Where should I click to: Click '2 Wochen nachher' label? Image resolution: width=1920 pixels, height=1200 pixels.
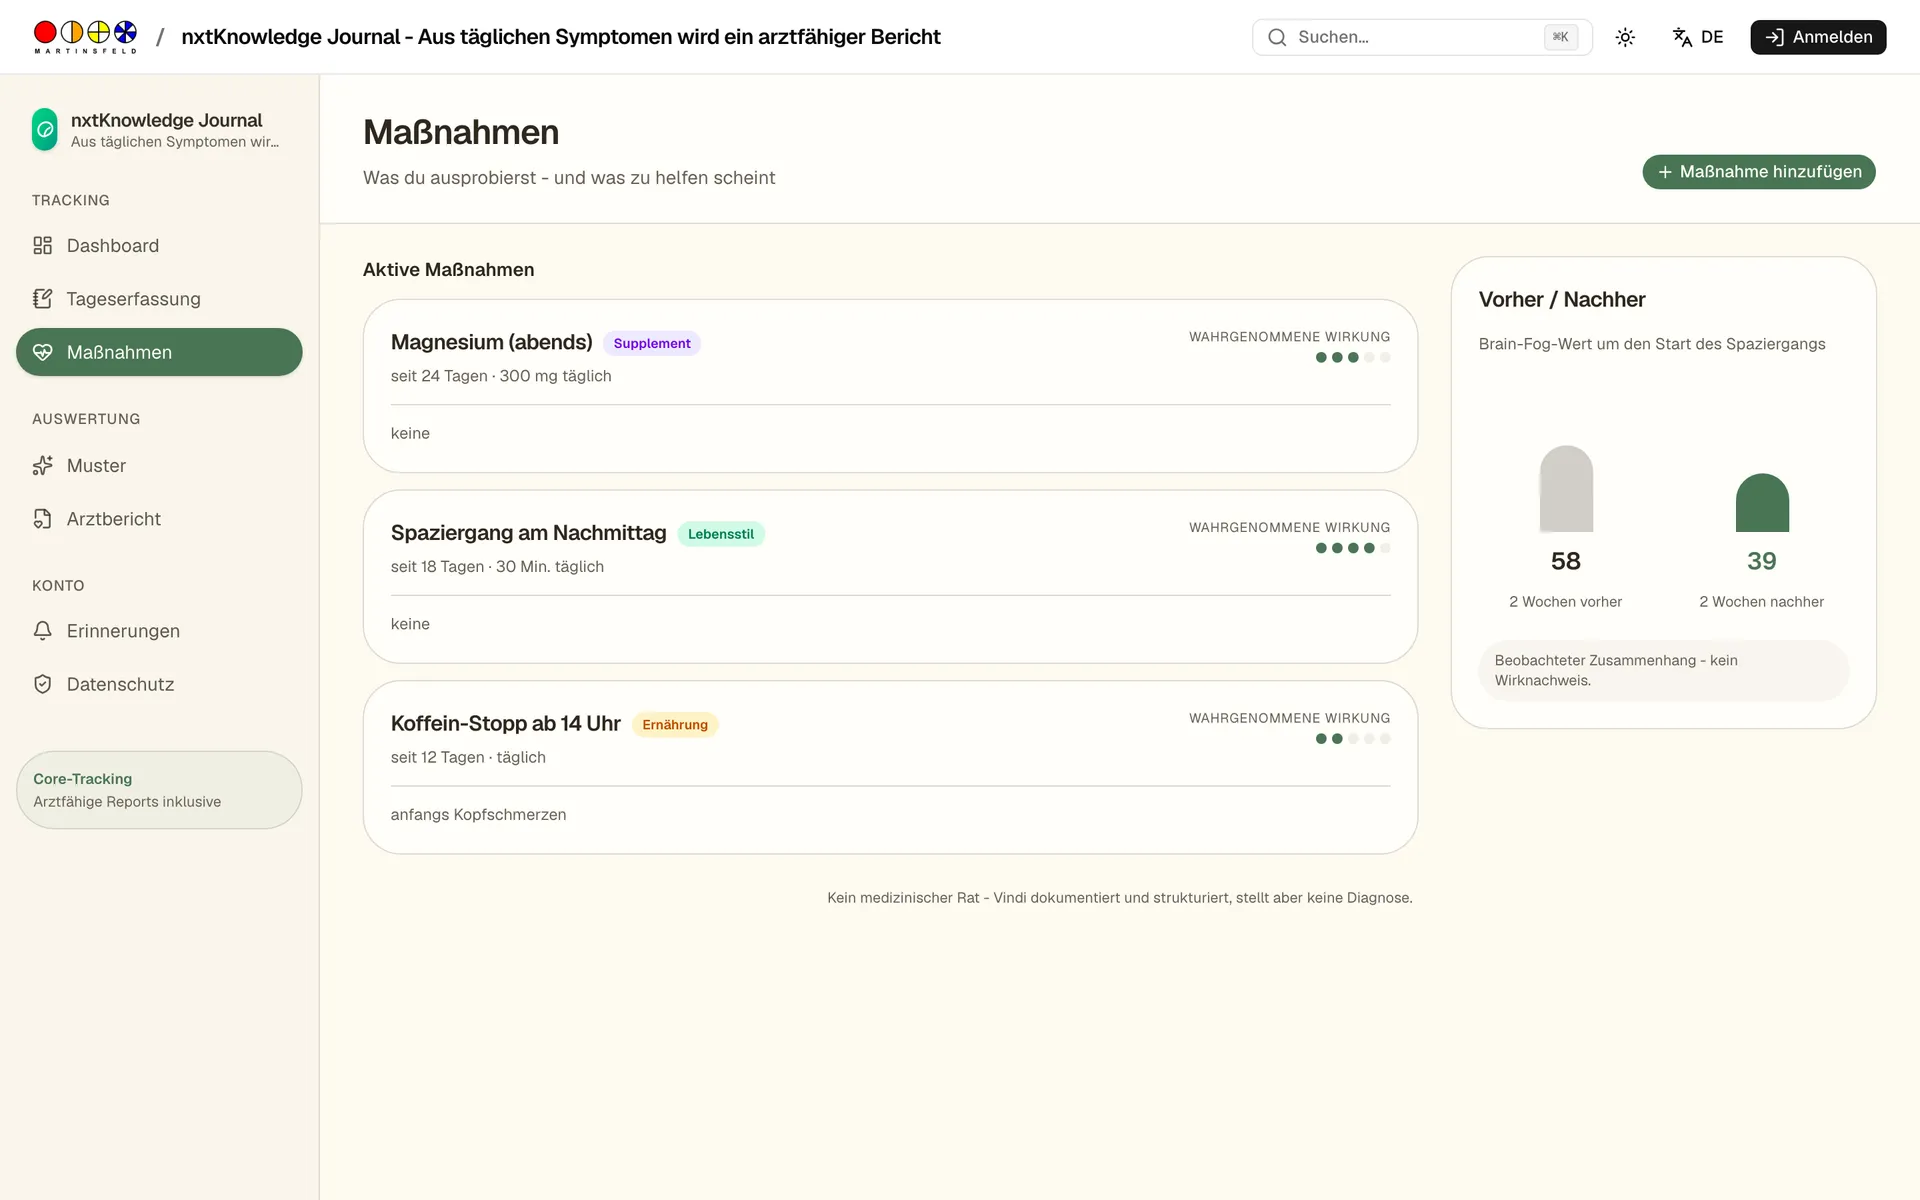click(x=1762, y=602)
